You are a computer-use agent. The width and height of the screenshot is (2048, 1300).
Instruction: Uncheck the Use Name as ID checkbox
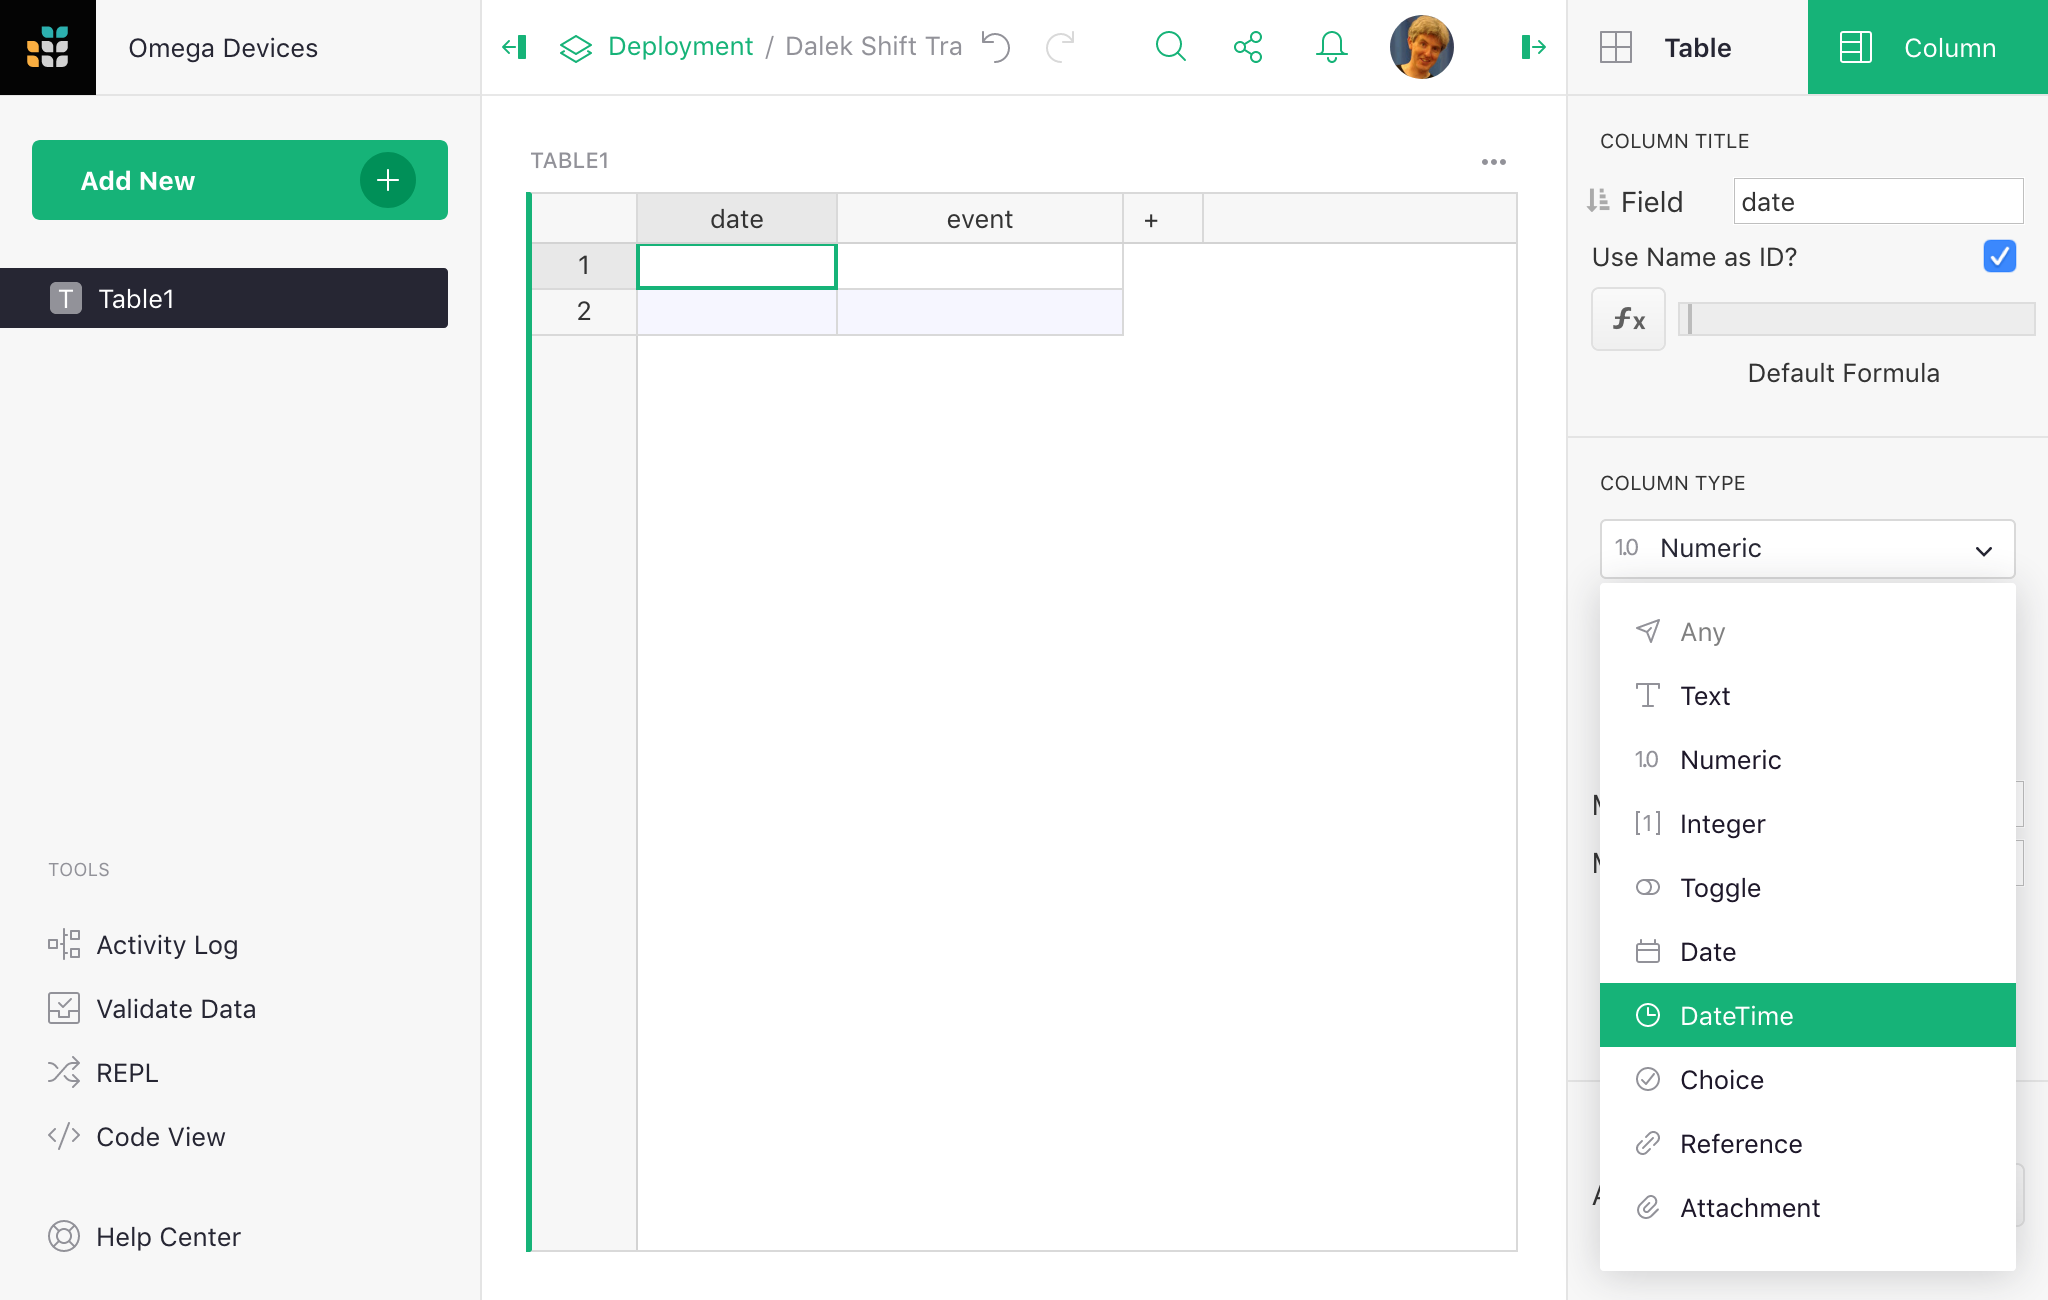1999,256
